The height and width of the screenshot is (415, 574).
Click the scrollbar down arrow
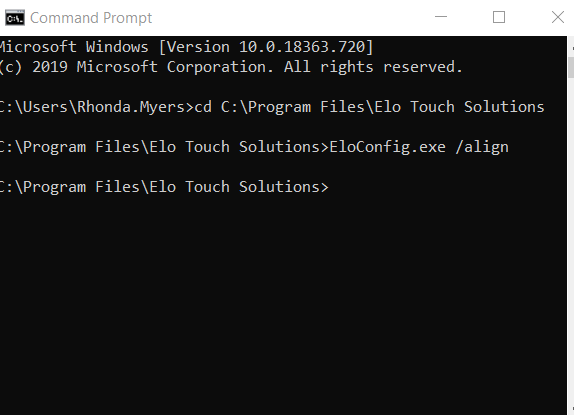[571, 409]
